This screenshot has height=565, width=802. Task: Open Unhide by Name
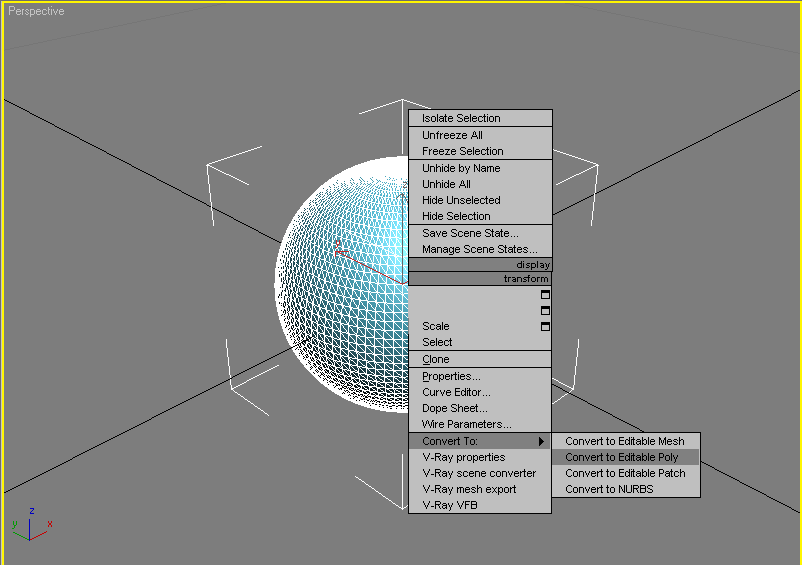point(480,168)
